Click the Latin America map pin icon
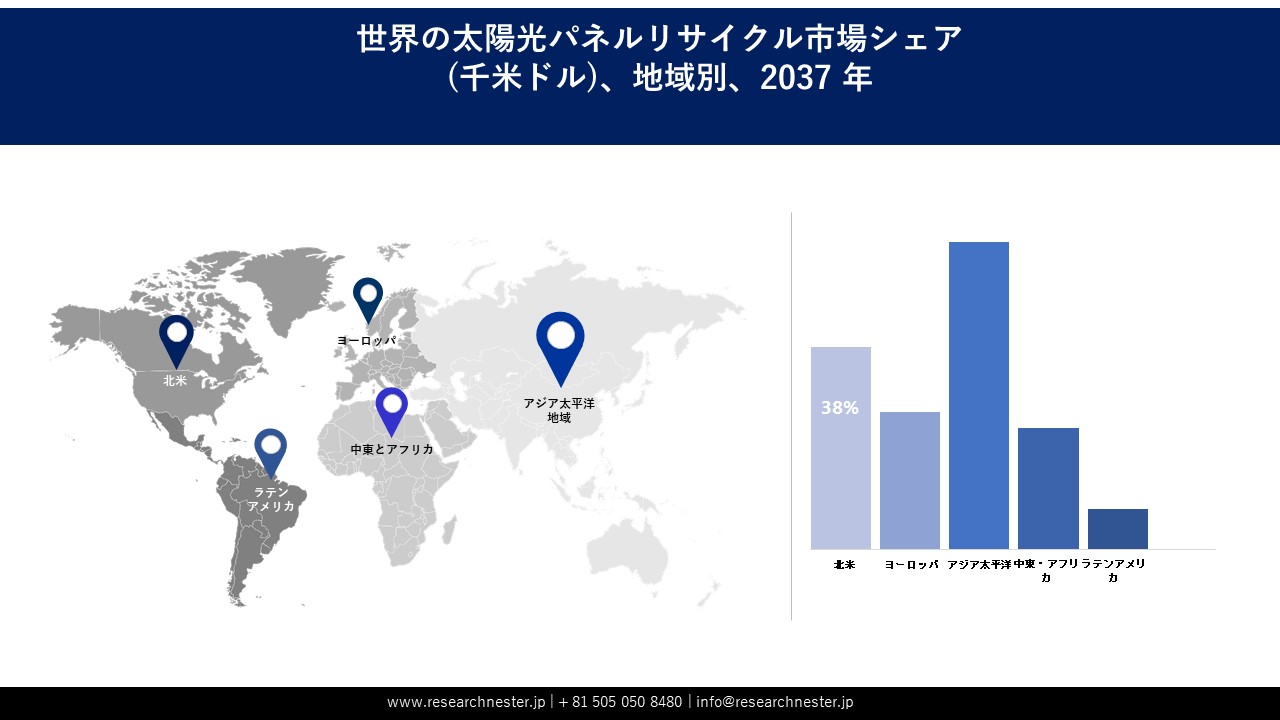The image size is (1280, 720). tap(270, 453)
